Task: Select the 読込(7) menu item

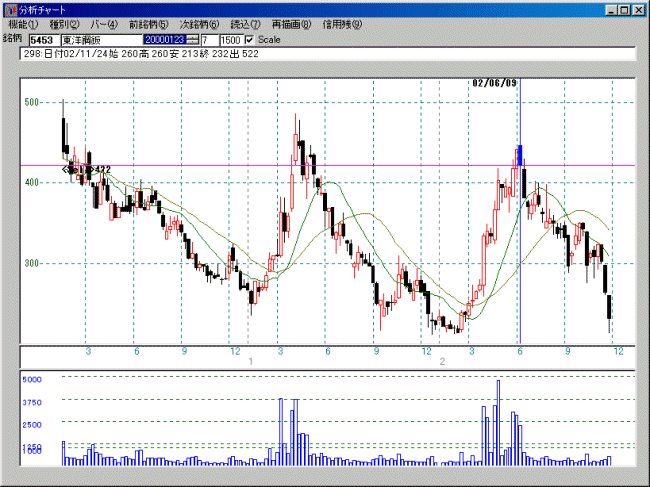Action: point(245,24)
